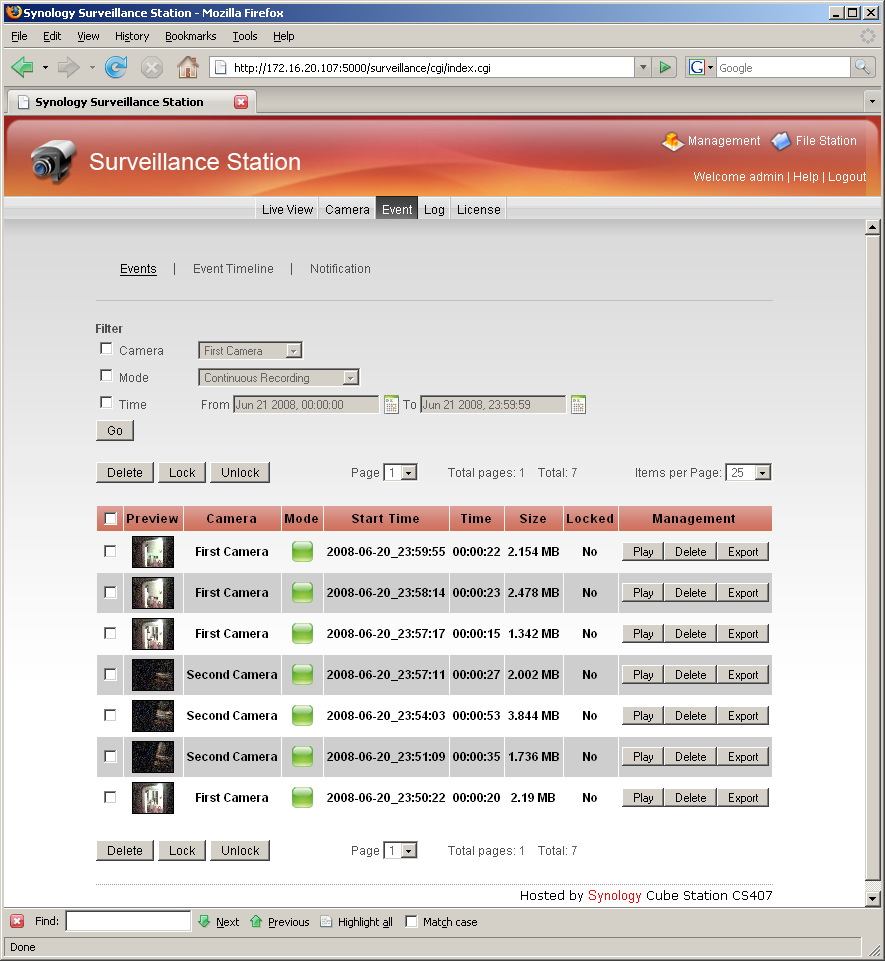Open the Event Timeline link

click(x=234, y=268)
